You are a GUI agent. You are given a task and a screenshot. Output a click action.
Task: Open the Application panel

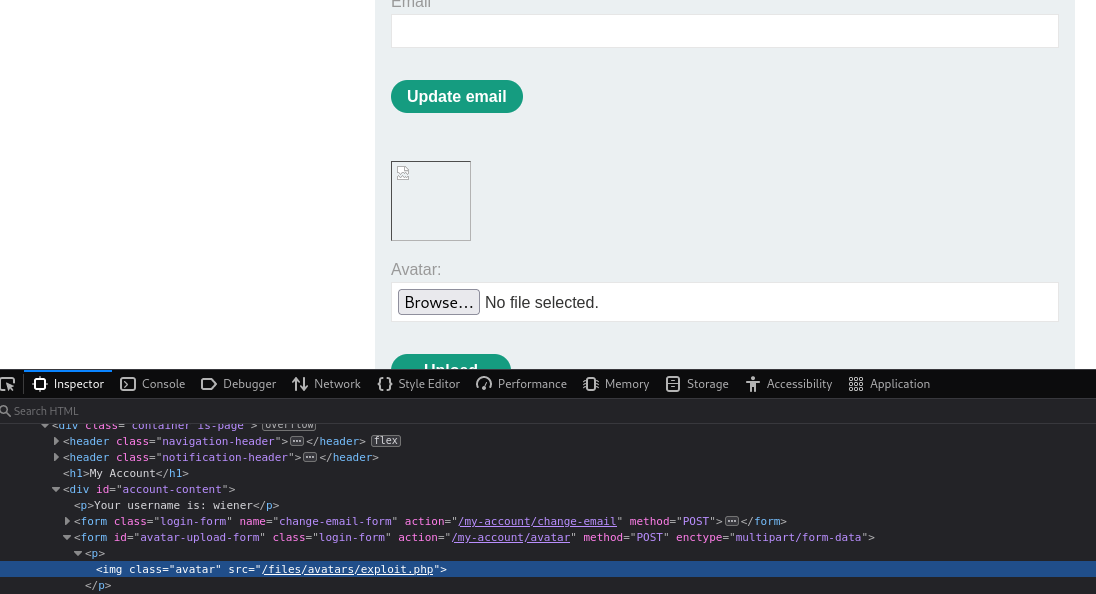889,384
